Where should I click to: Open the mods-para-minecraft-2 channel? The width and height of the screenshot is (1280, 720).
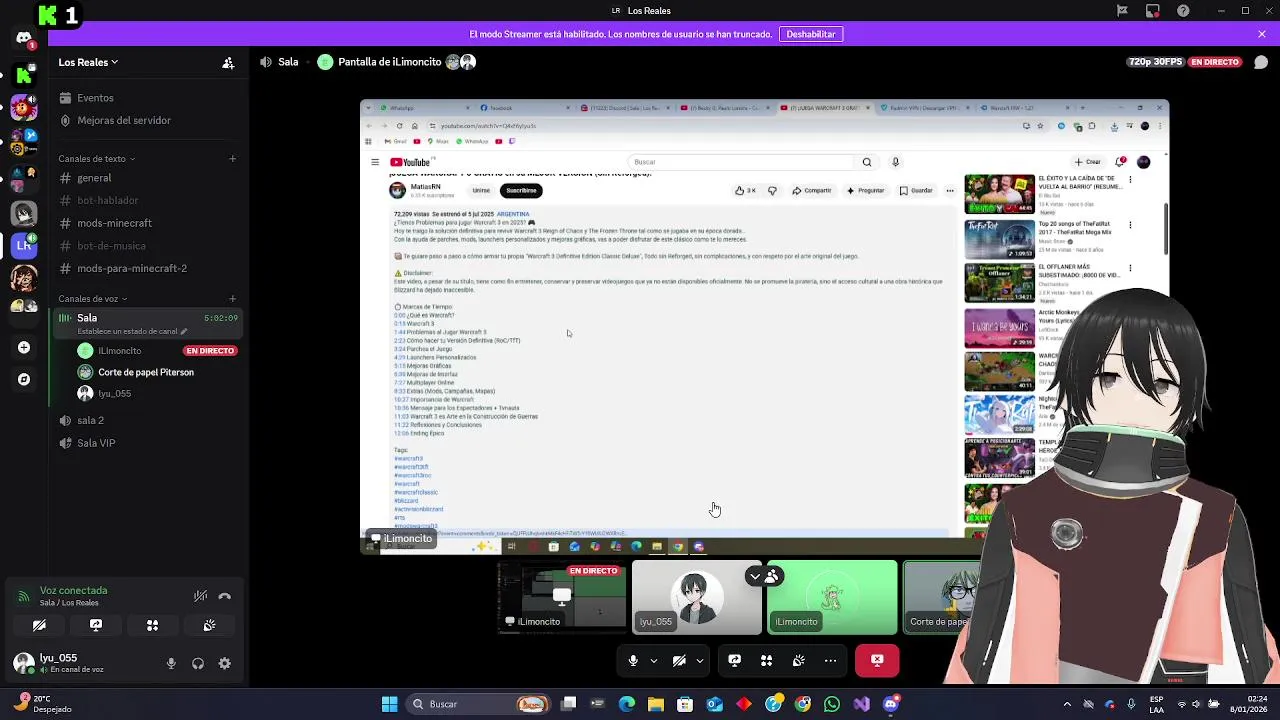point(148,268)
